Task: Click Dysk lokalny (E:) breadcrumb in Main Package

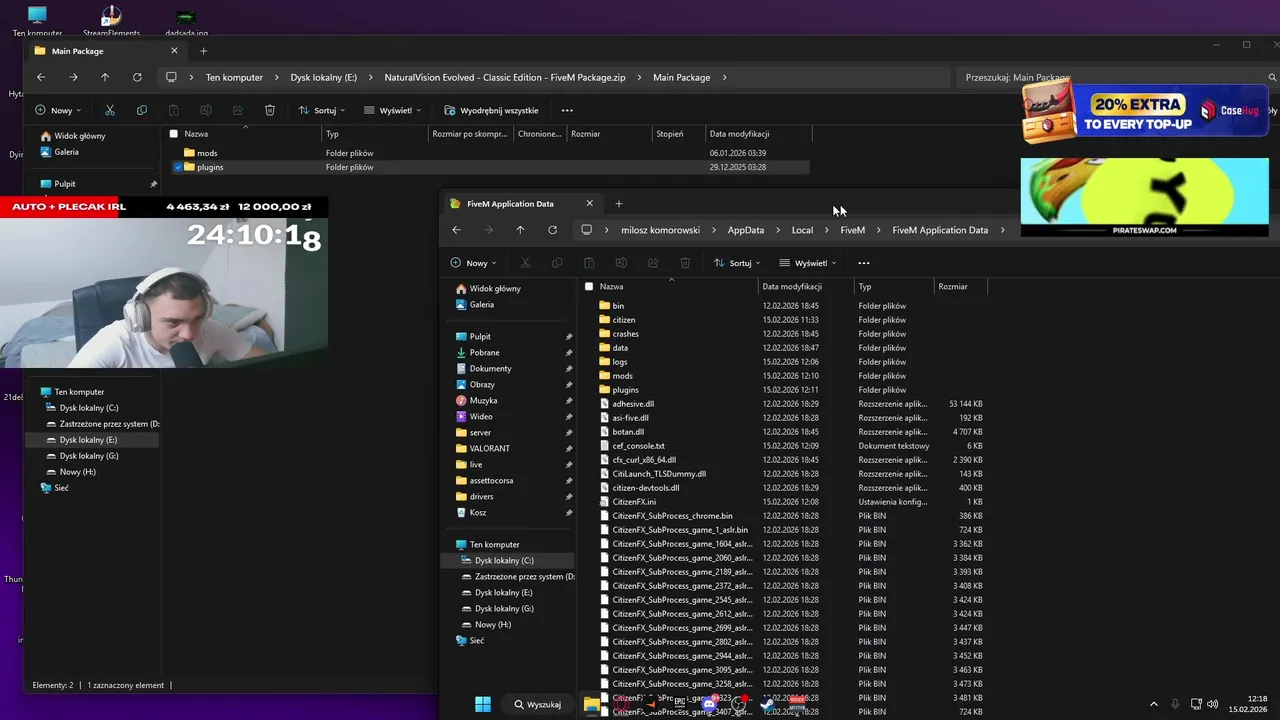Action: pyautogui.click(x=324, y=77)
